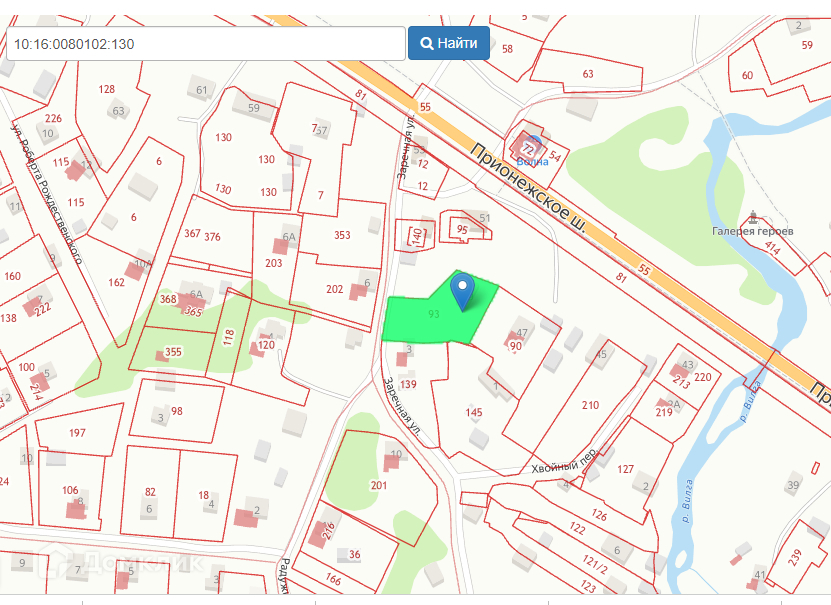Click the cadastral number search field

[x=206, y=43]
